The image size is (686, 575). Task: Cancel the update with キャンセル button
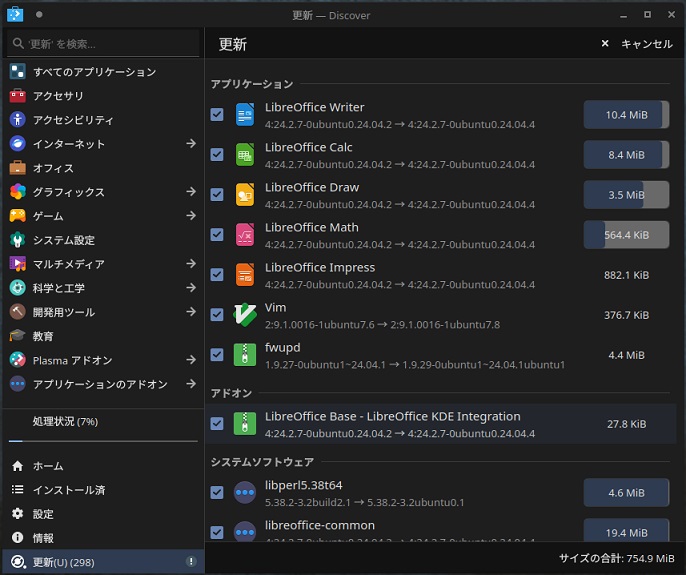pos(637,44)
